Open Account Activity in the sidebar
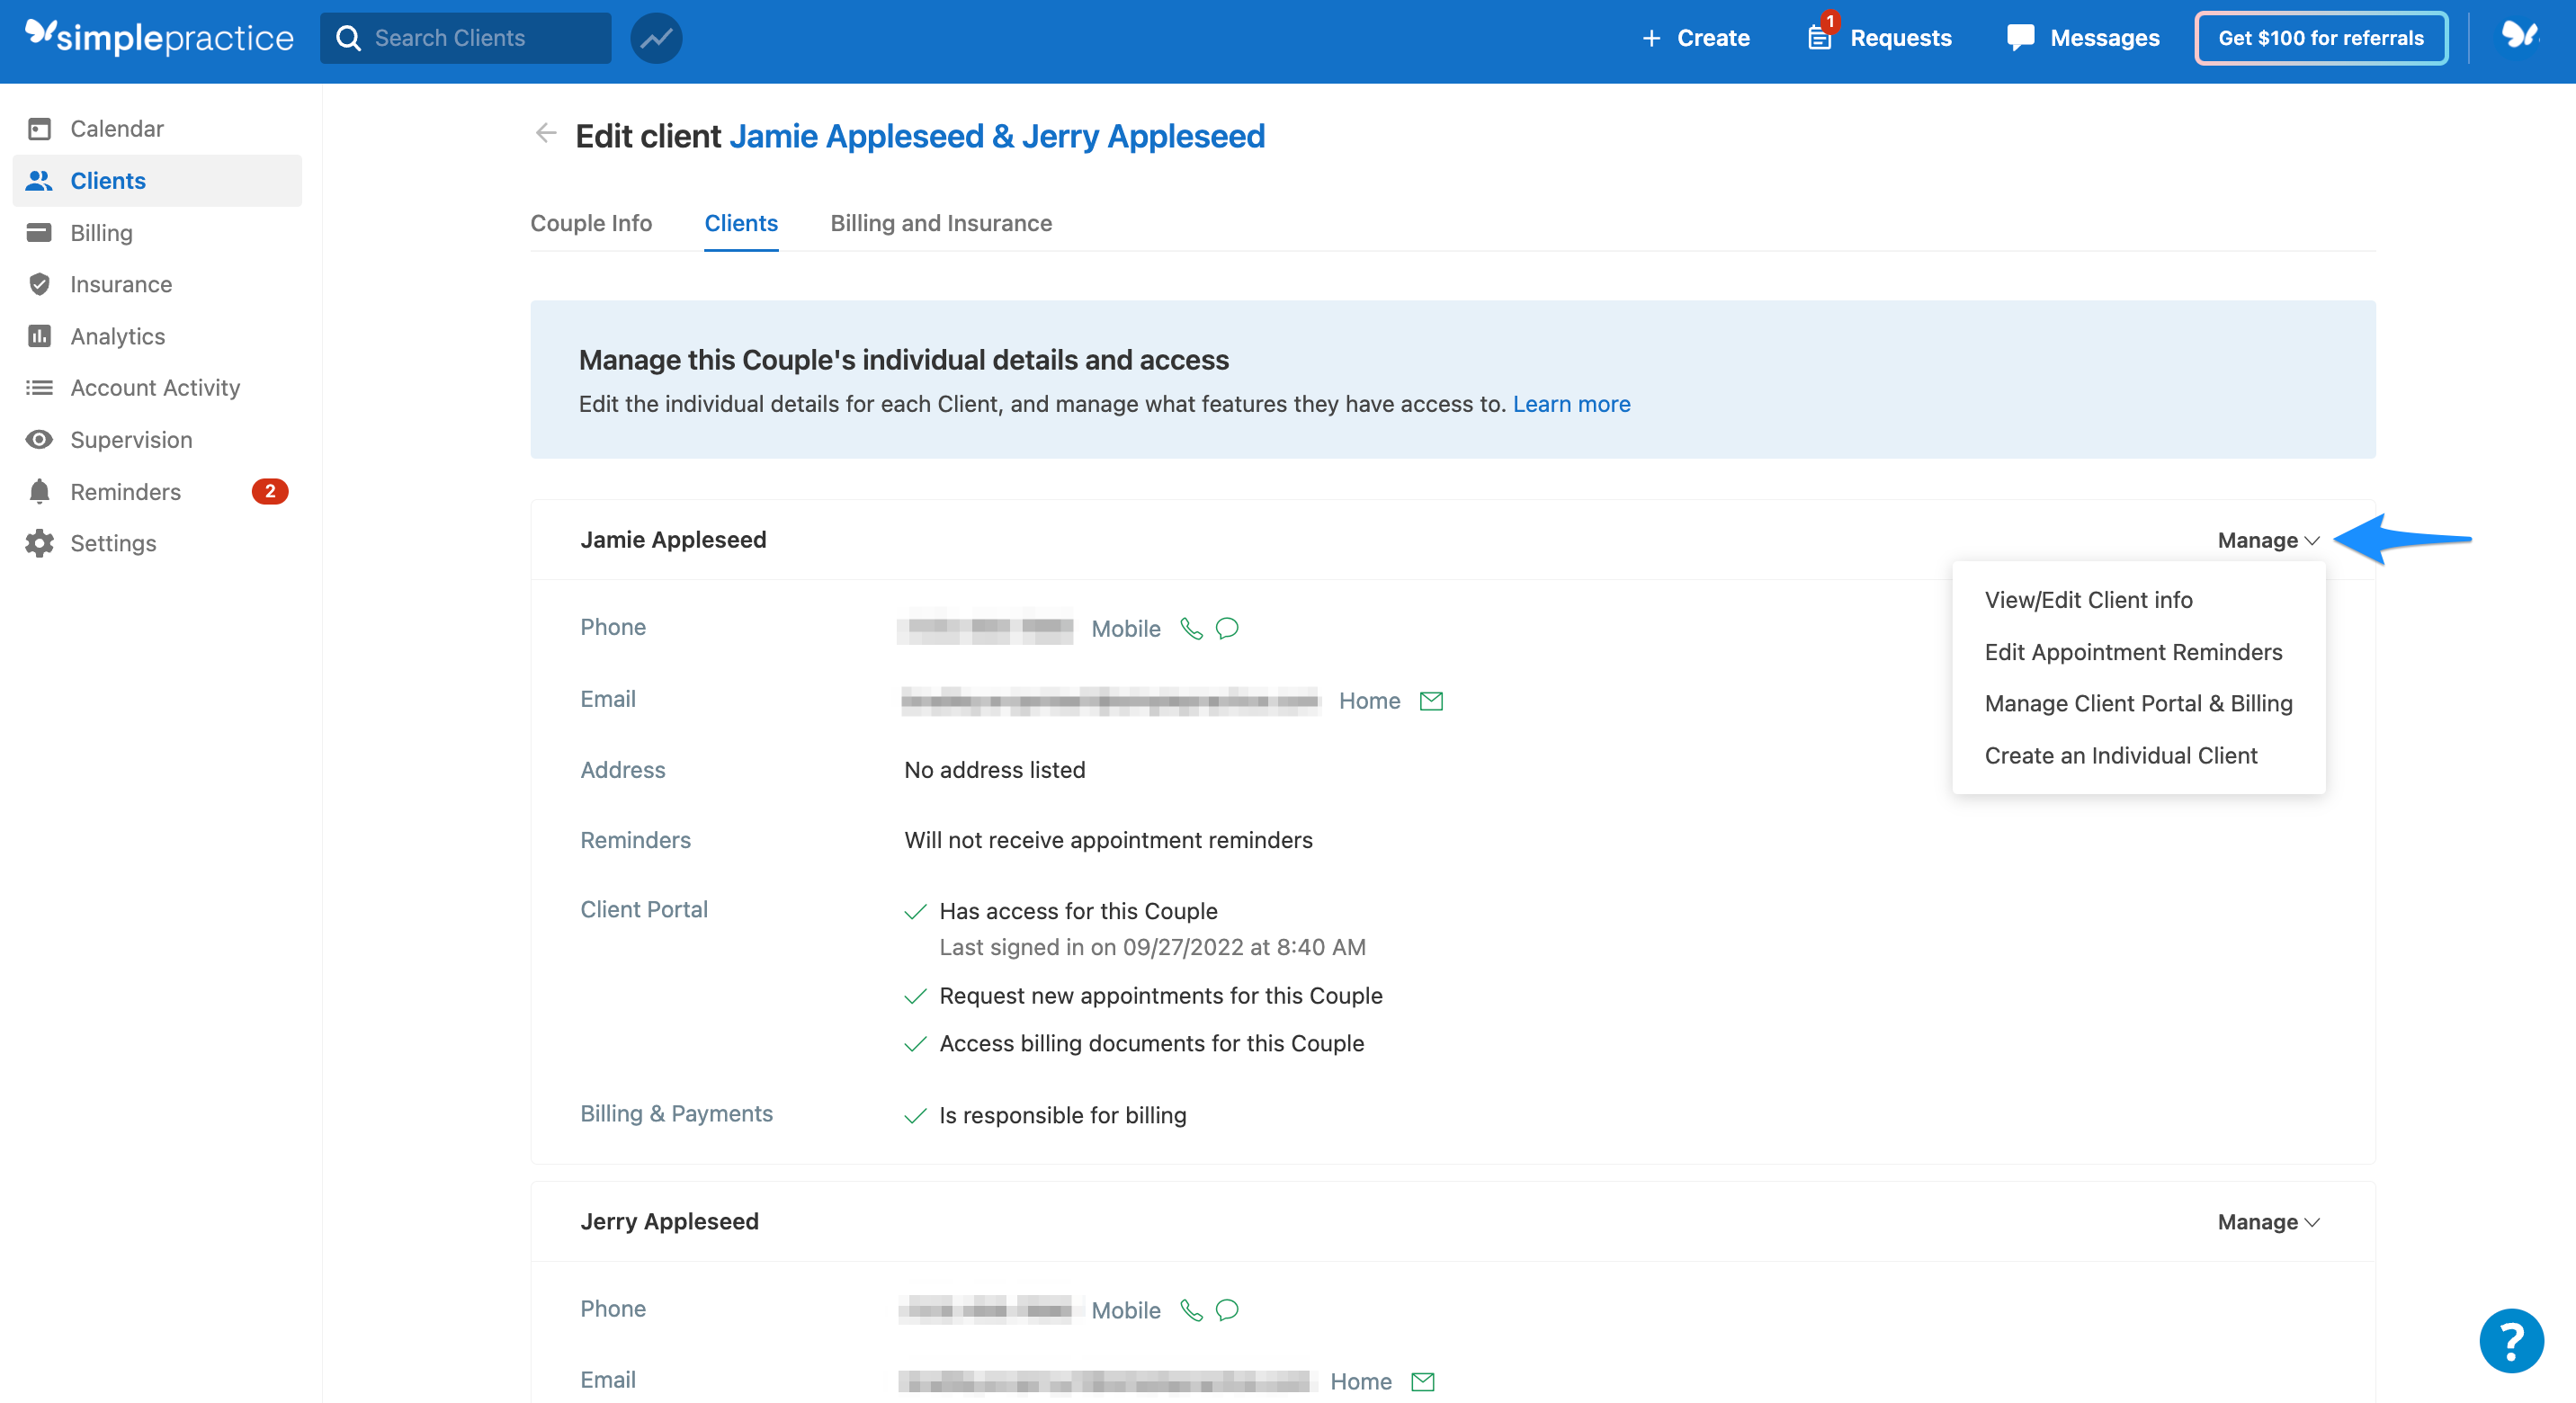2576x1403 pixels. (155, 387)
